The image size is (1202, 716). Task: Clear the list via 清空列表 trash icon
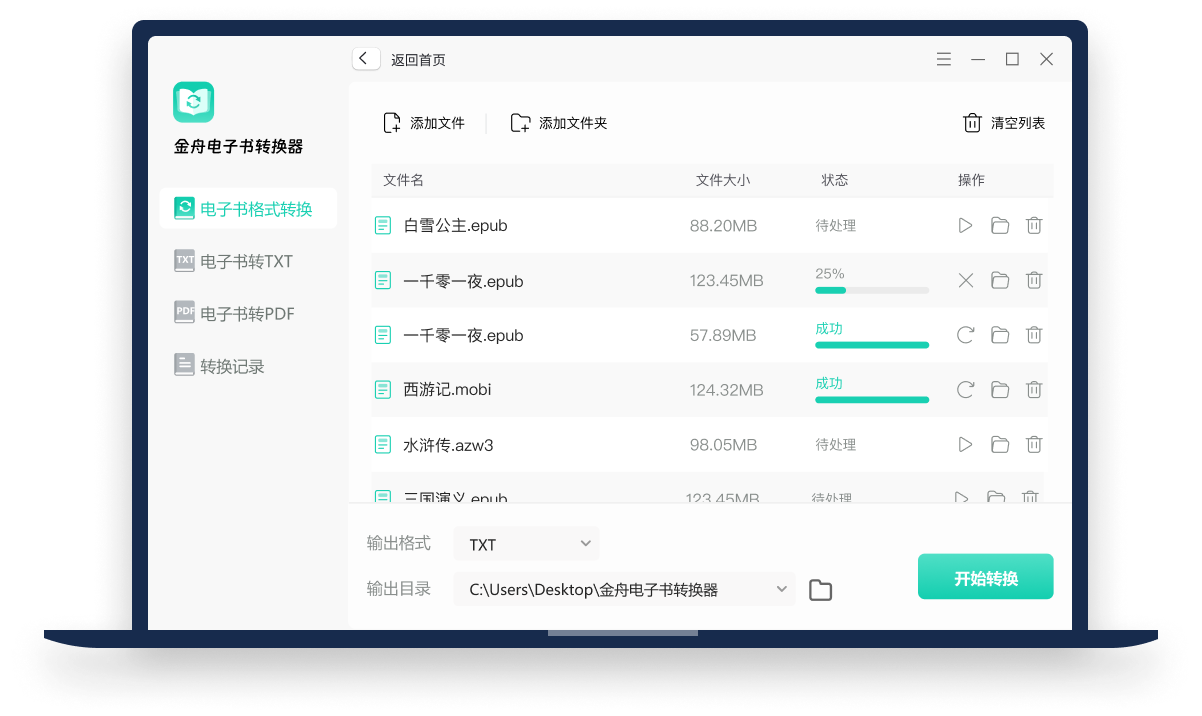pos(971,122)
